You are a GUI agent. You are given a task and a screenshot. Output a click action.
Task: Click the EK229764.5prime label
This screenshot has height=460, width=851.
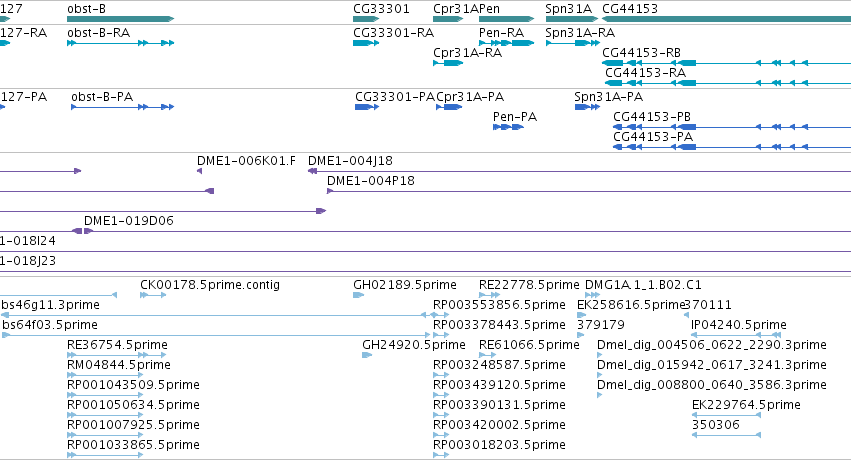tap(746, 405)
